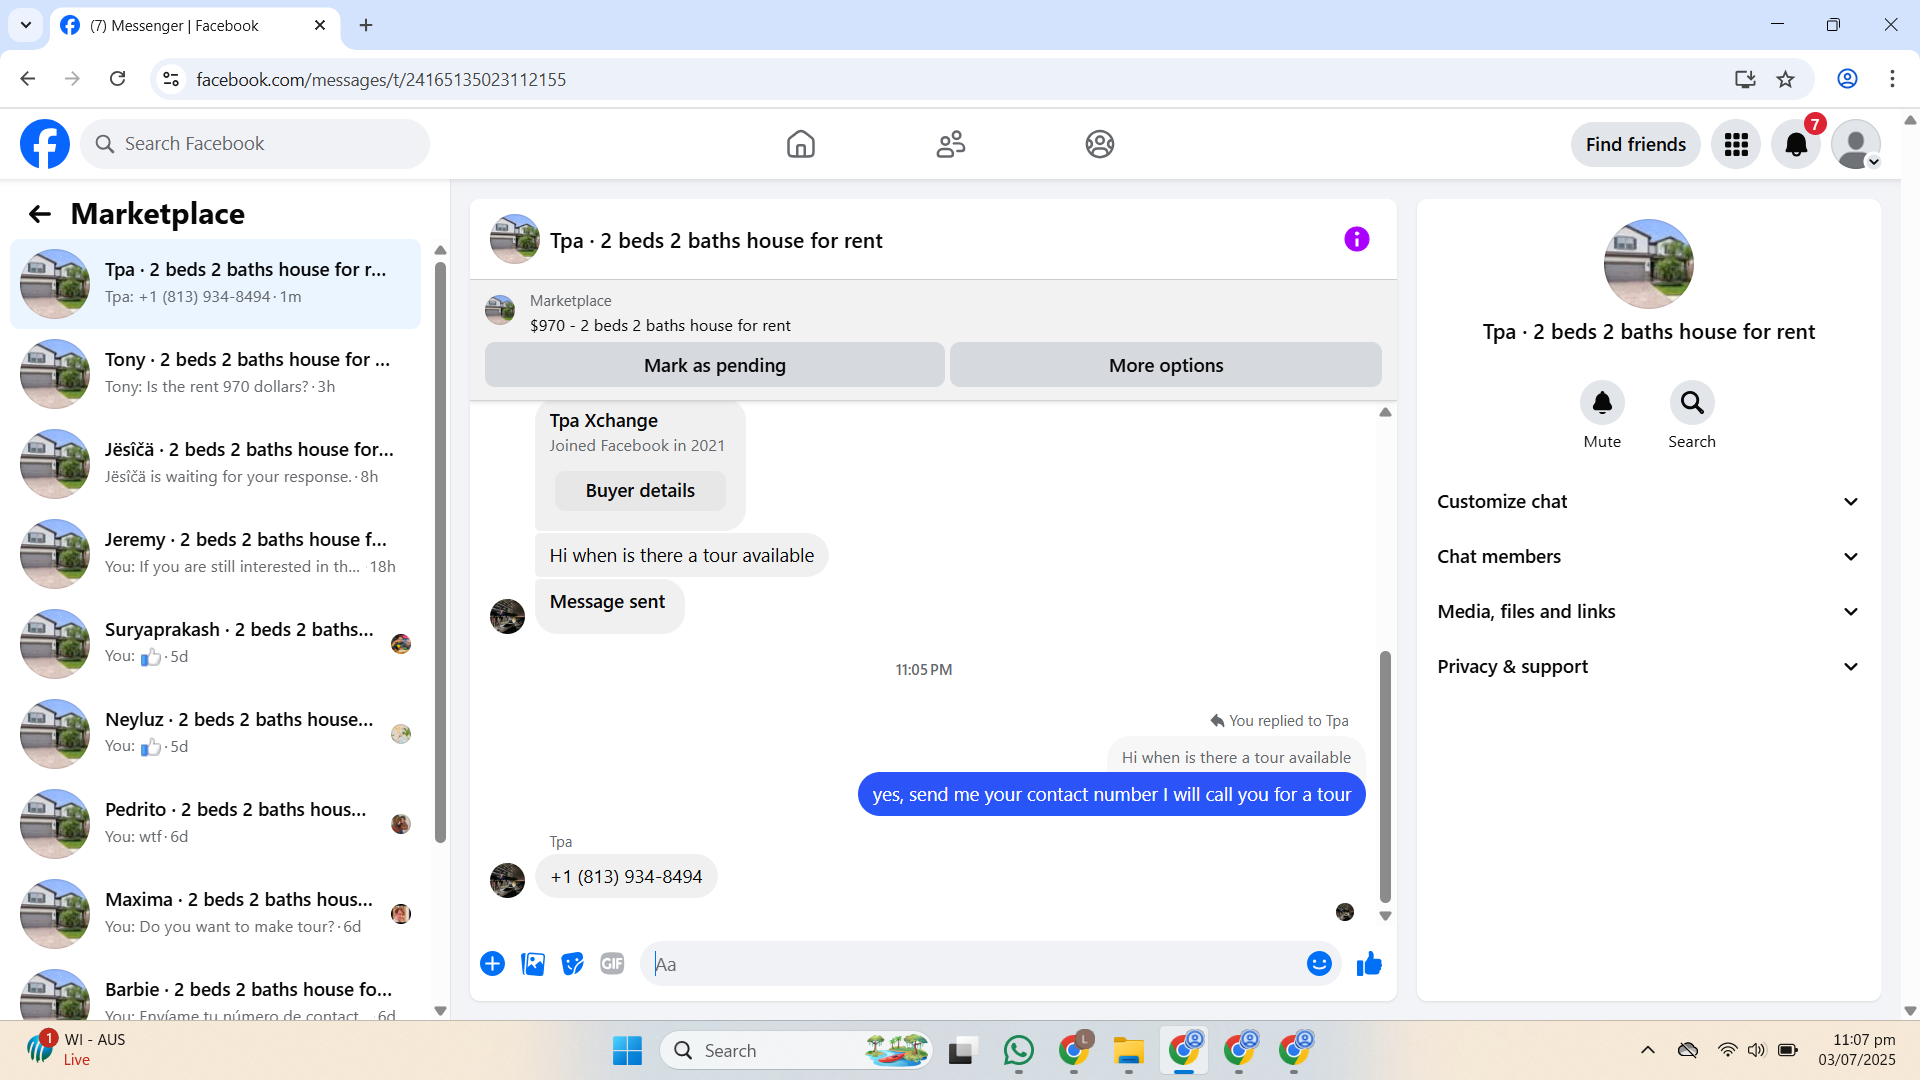Attach a photo using image icon
The width and height of the screenshot is (1920, 1080).
(533, 964)
